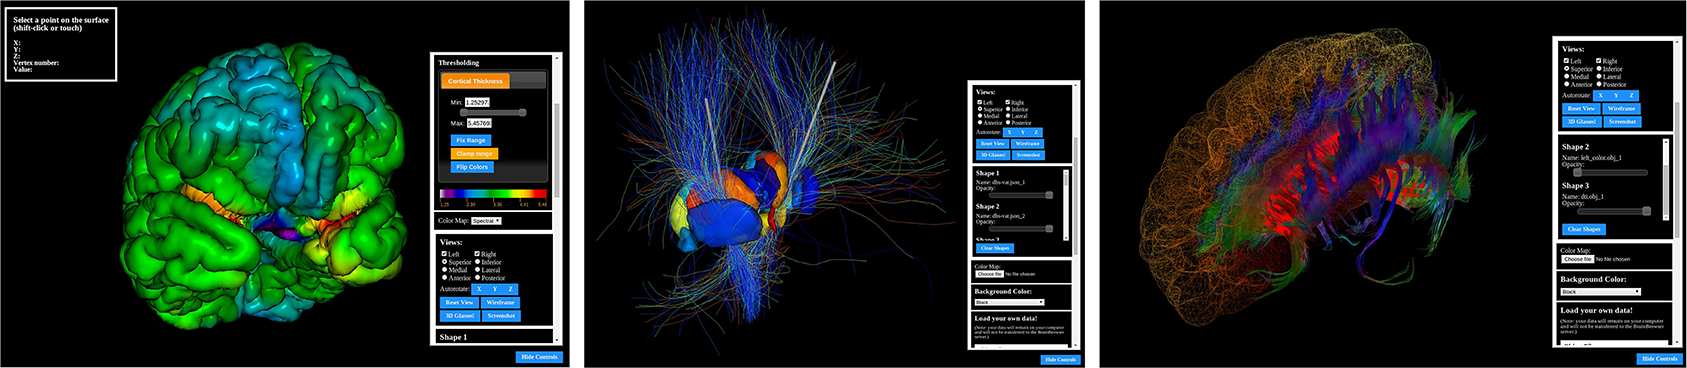Click the spectral color bar legend
Viewport: 1687px width, 368px height.
coord(493,194)
